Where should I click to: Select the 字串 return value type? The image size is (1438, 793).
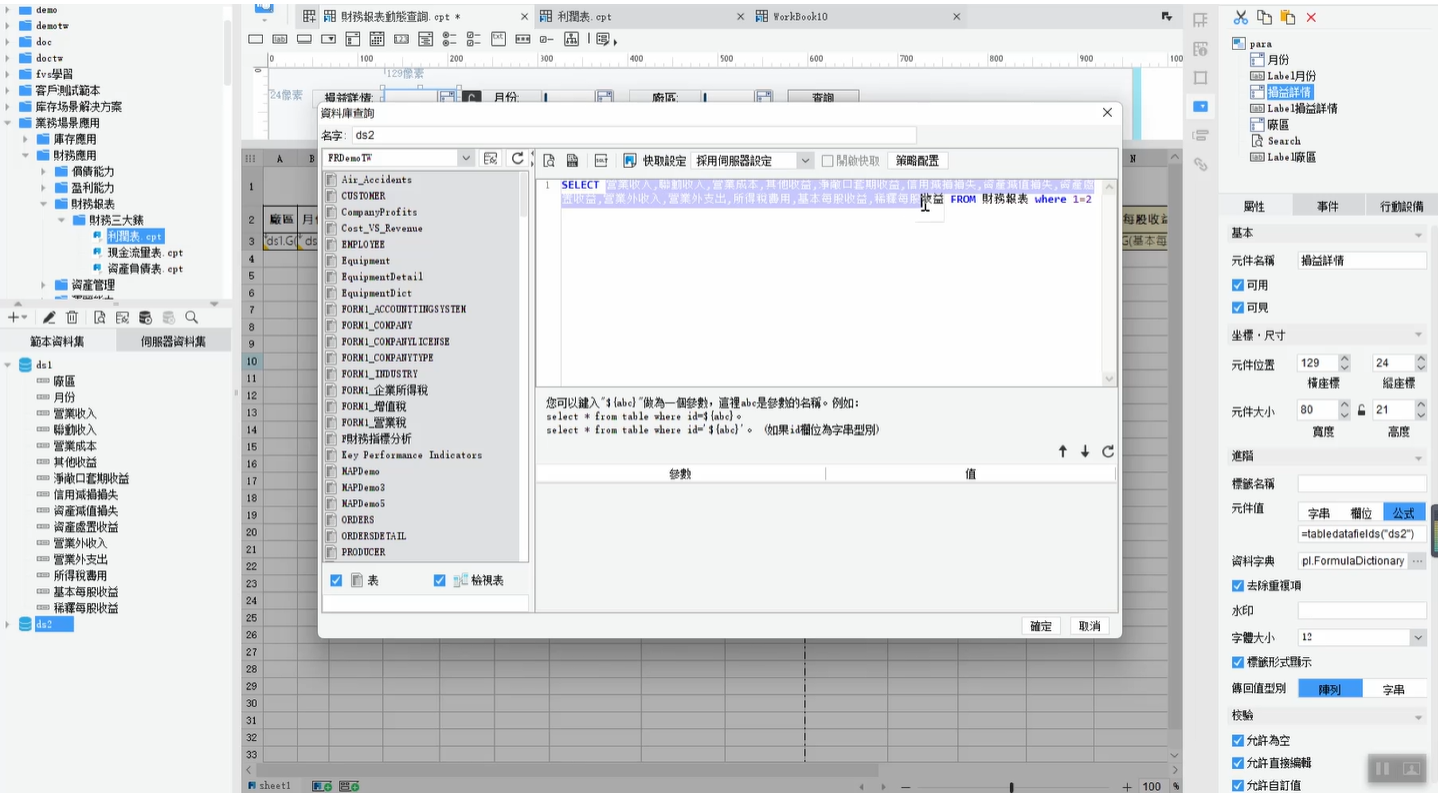pos(1393,689)
